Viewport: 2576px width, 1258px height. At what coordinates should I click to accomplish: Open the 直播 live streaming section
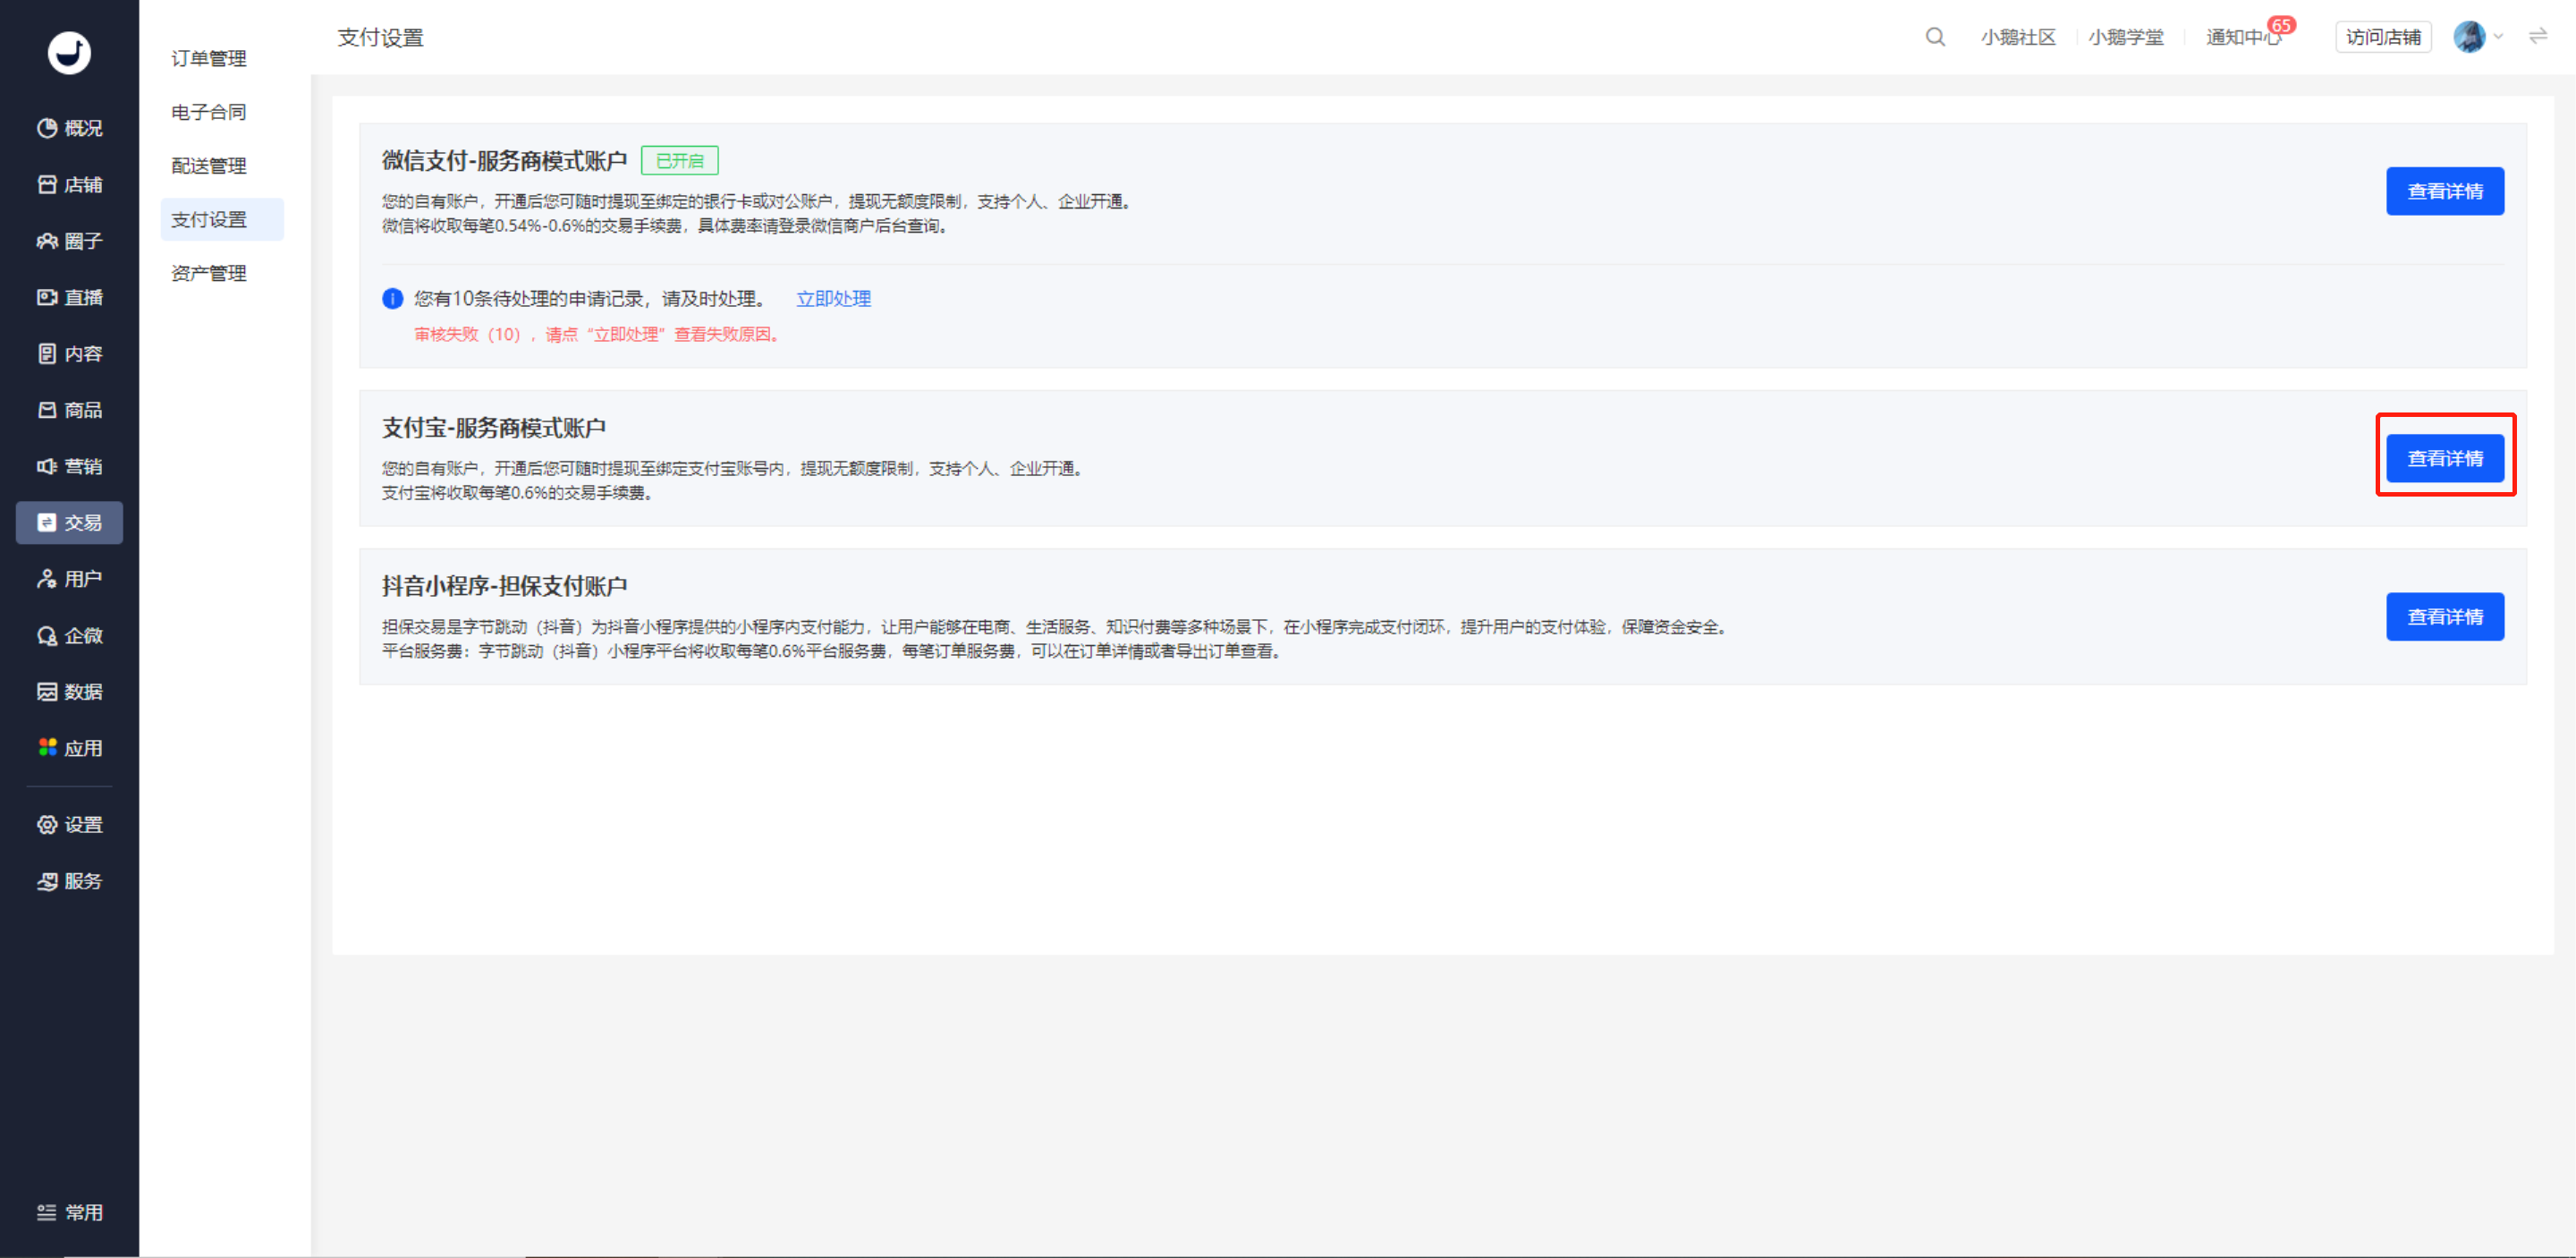click(69, 297)
